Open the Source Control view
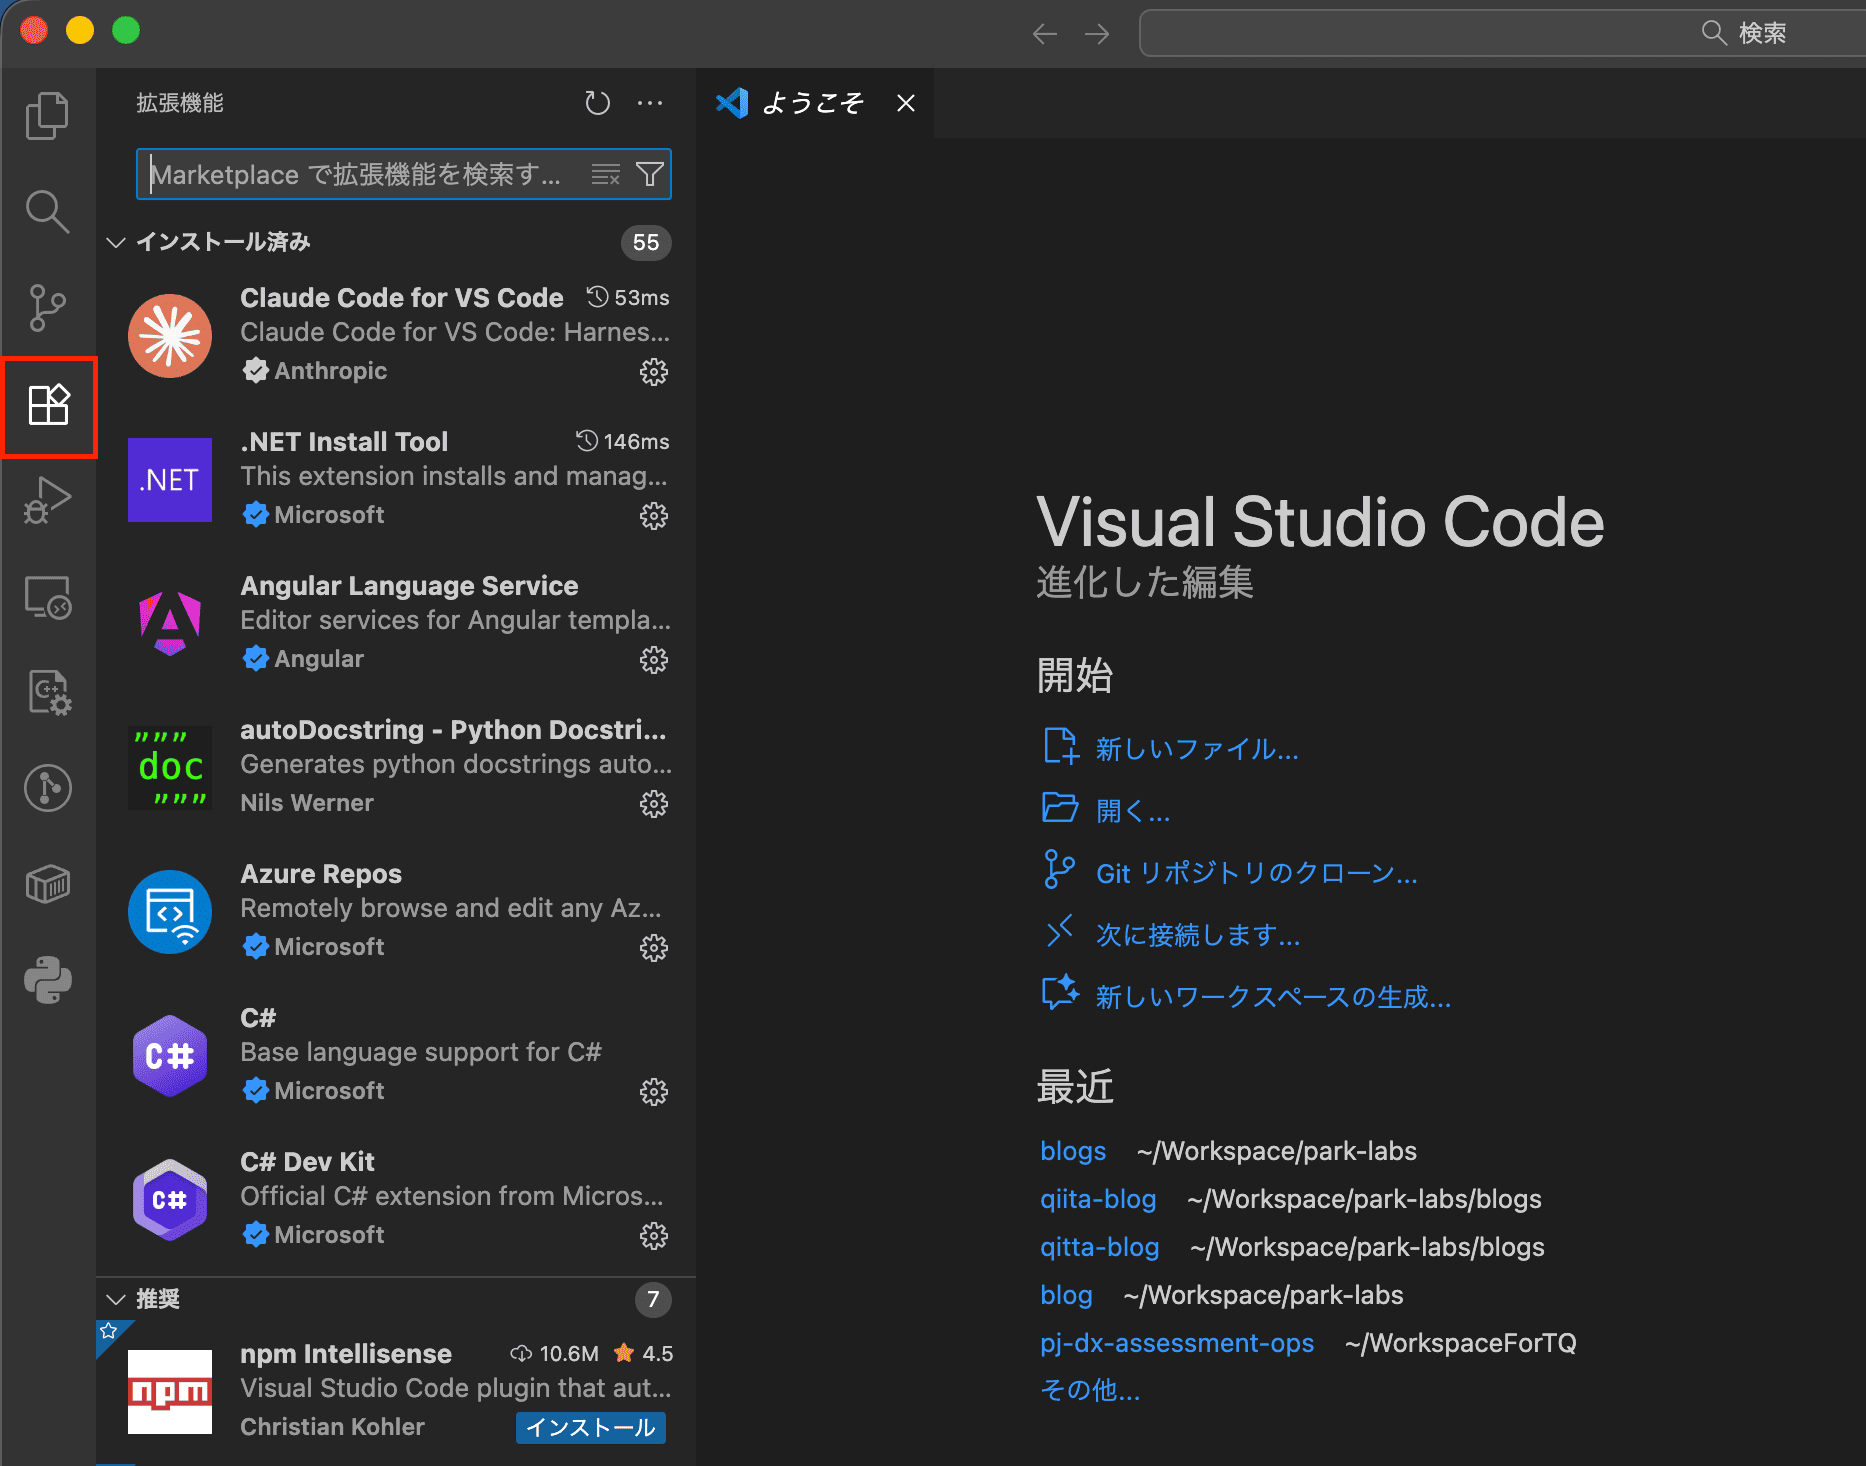This screenshot has width=1866, height=1466. (47, 308)
